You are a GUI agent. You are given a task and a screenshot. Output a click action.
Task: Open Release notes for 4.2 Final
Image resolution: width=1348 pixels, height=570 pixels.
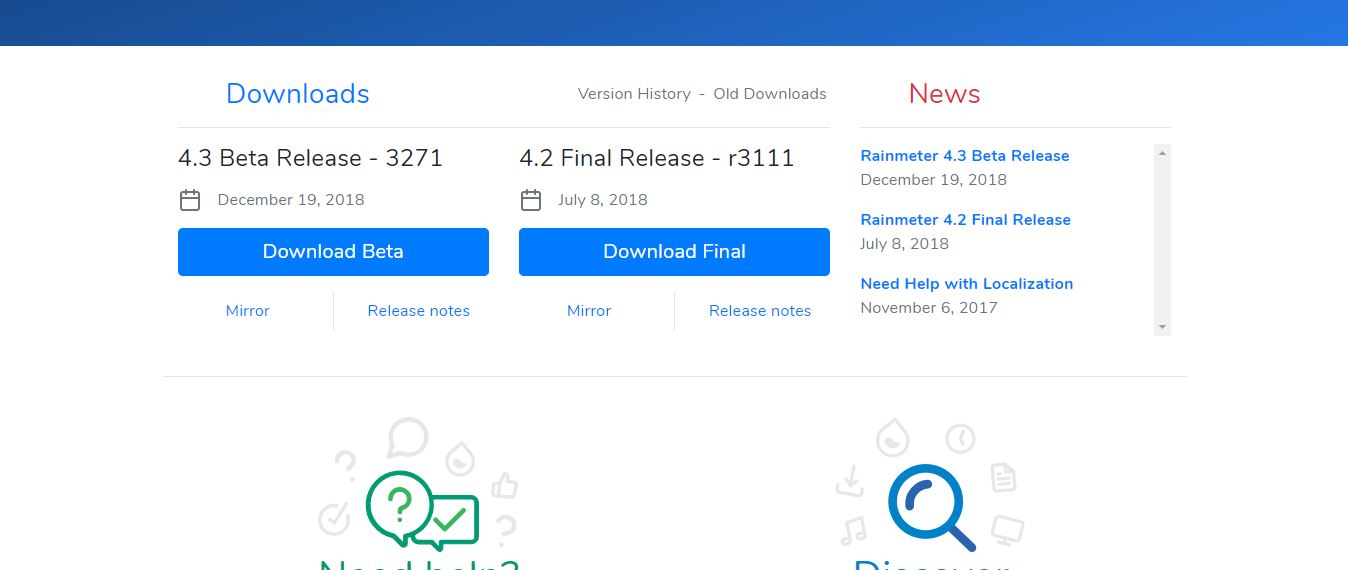[x=760, y=311]
